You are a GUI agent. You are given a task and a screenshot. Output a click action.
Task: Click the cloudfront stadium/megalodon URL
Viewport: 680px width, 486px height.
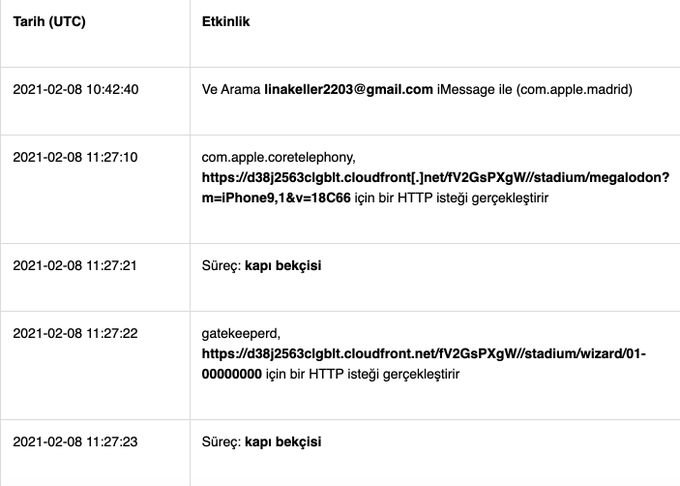[x=435, y=177]
